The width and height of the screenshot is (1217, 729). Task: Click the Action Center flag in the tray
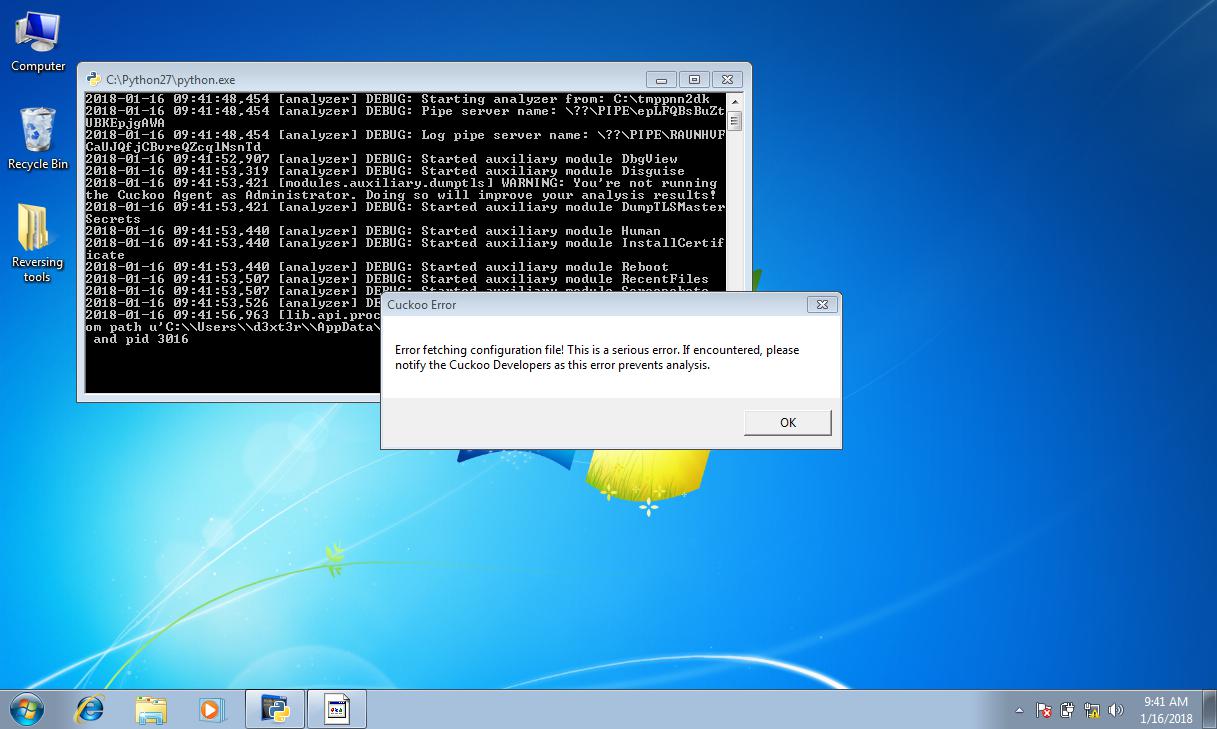tap(1043, 711)
